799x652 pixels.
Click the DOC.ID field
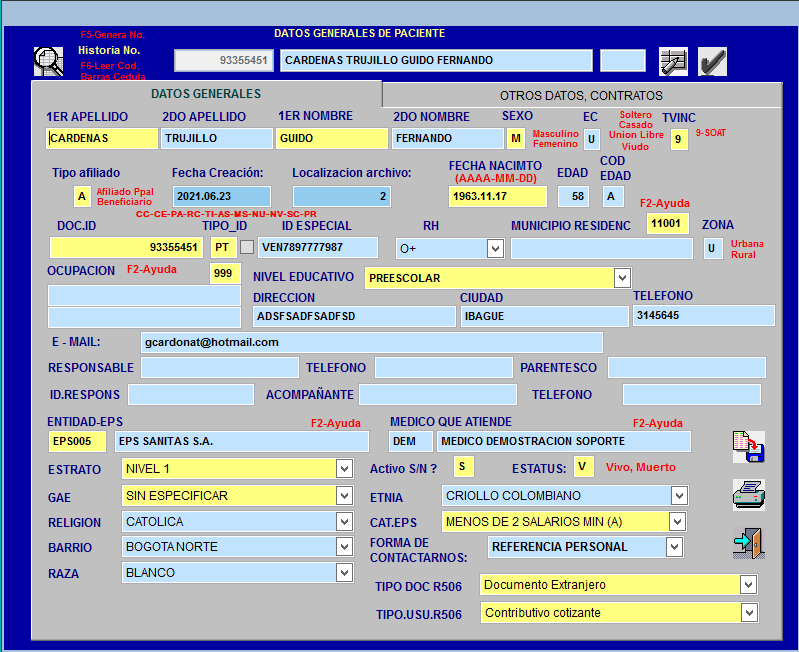pyautogui.click(x=126, y=247)
